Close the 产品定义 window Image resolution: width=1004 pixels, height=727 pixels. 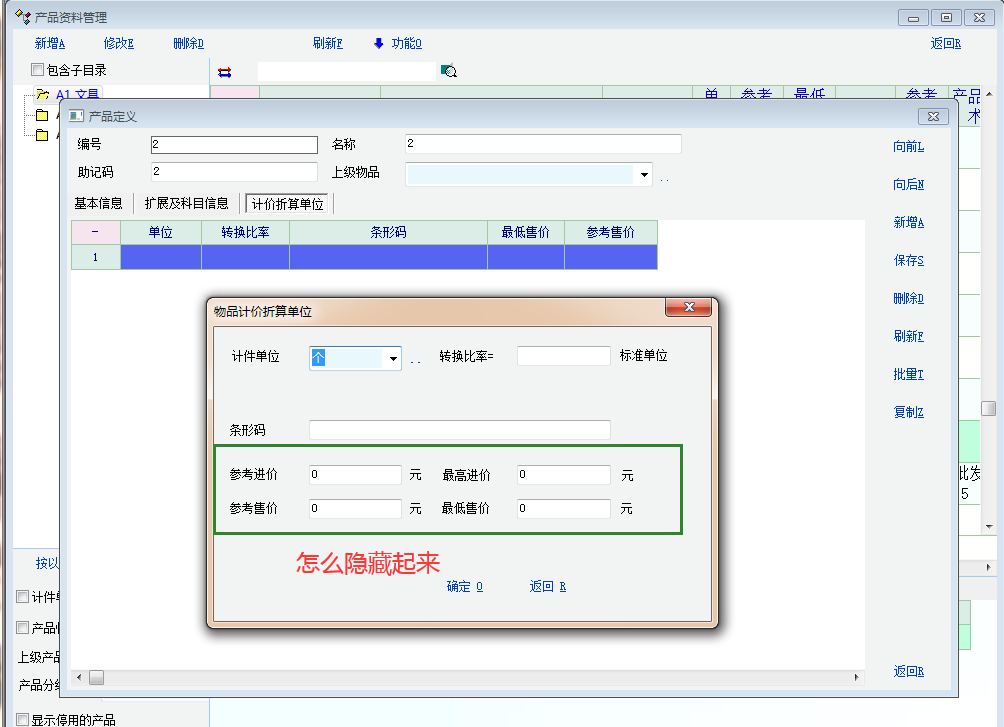[933, 116]
